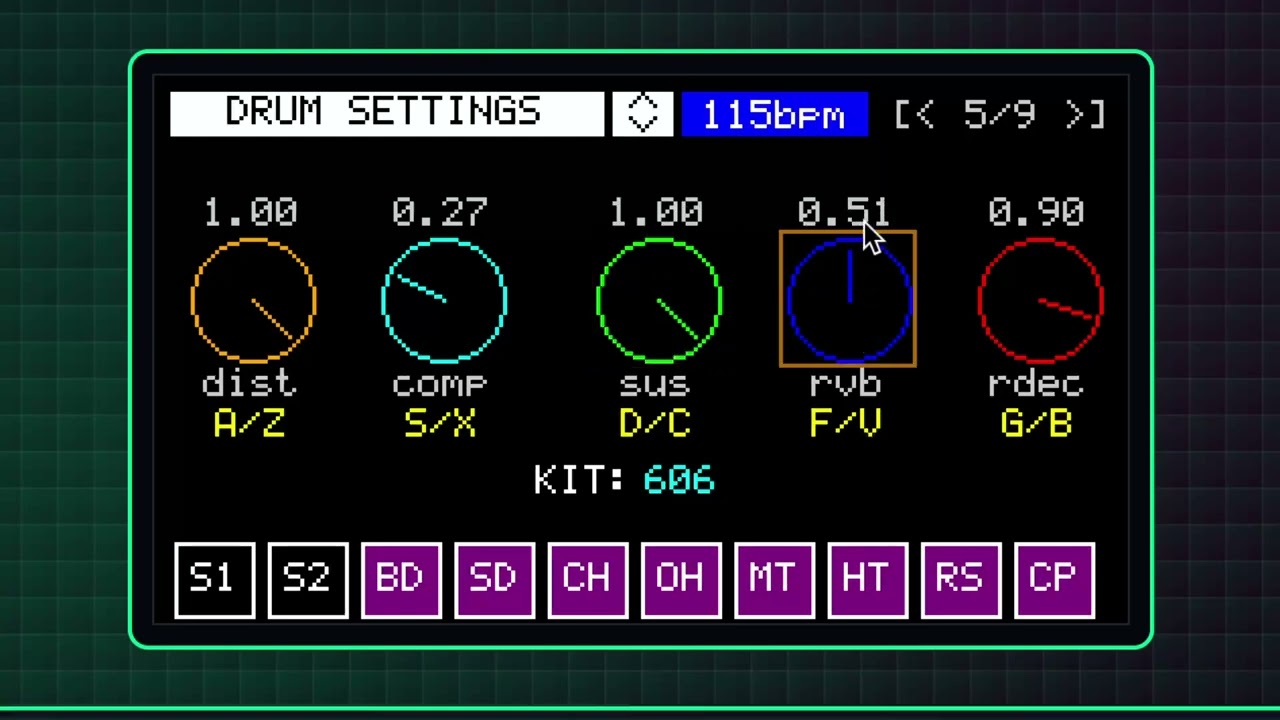This screenshot has width=1280, height=720.
Task: Toggle the S1 pad
Action: 214,580
